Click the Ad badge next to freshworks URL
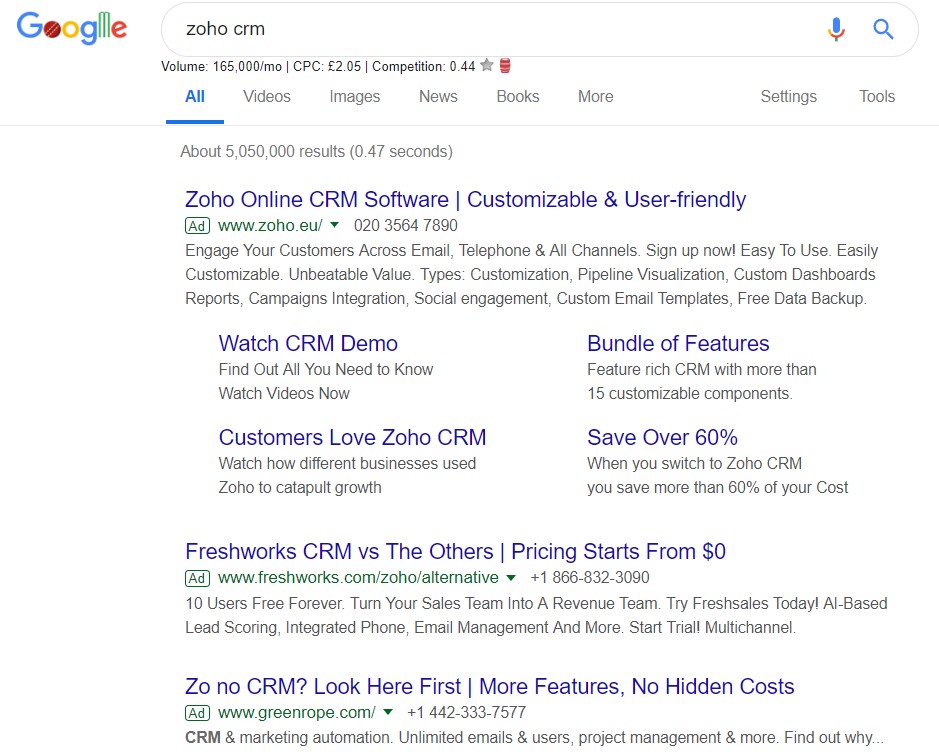Viewport: 939px width, 755px height. (197, 578)
